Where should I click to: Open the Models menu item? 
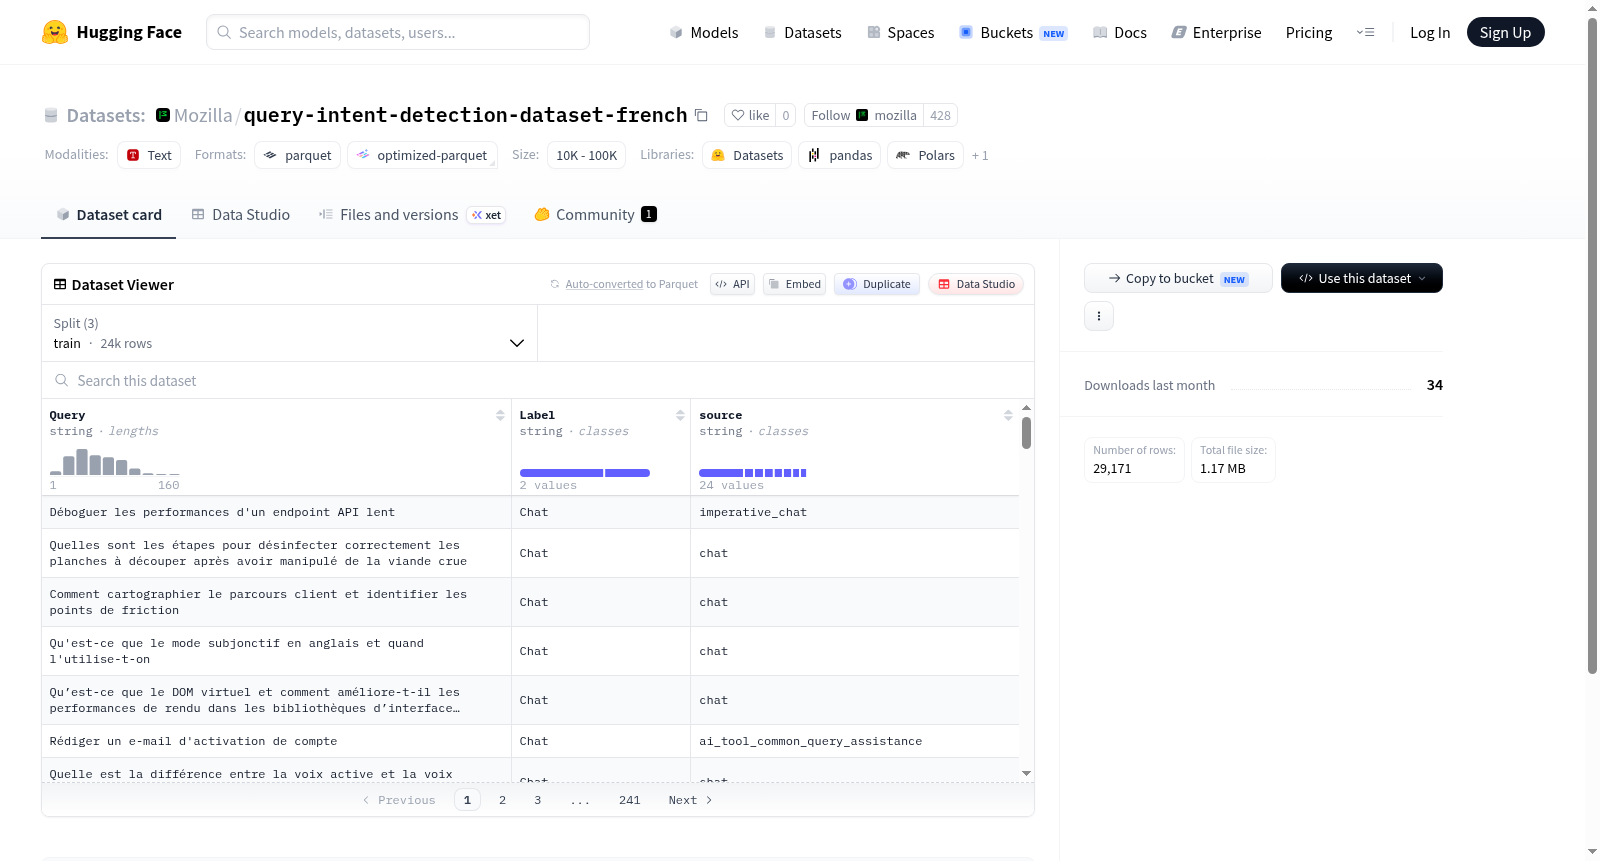click(704, 33)
